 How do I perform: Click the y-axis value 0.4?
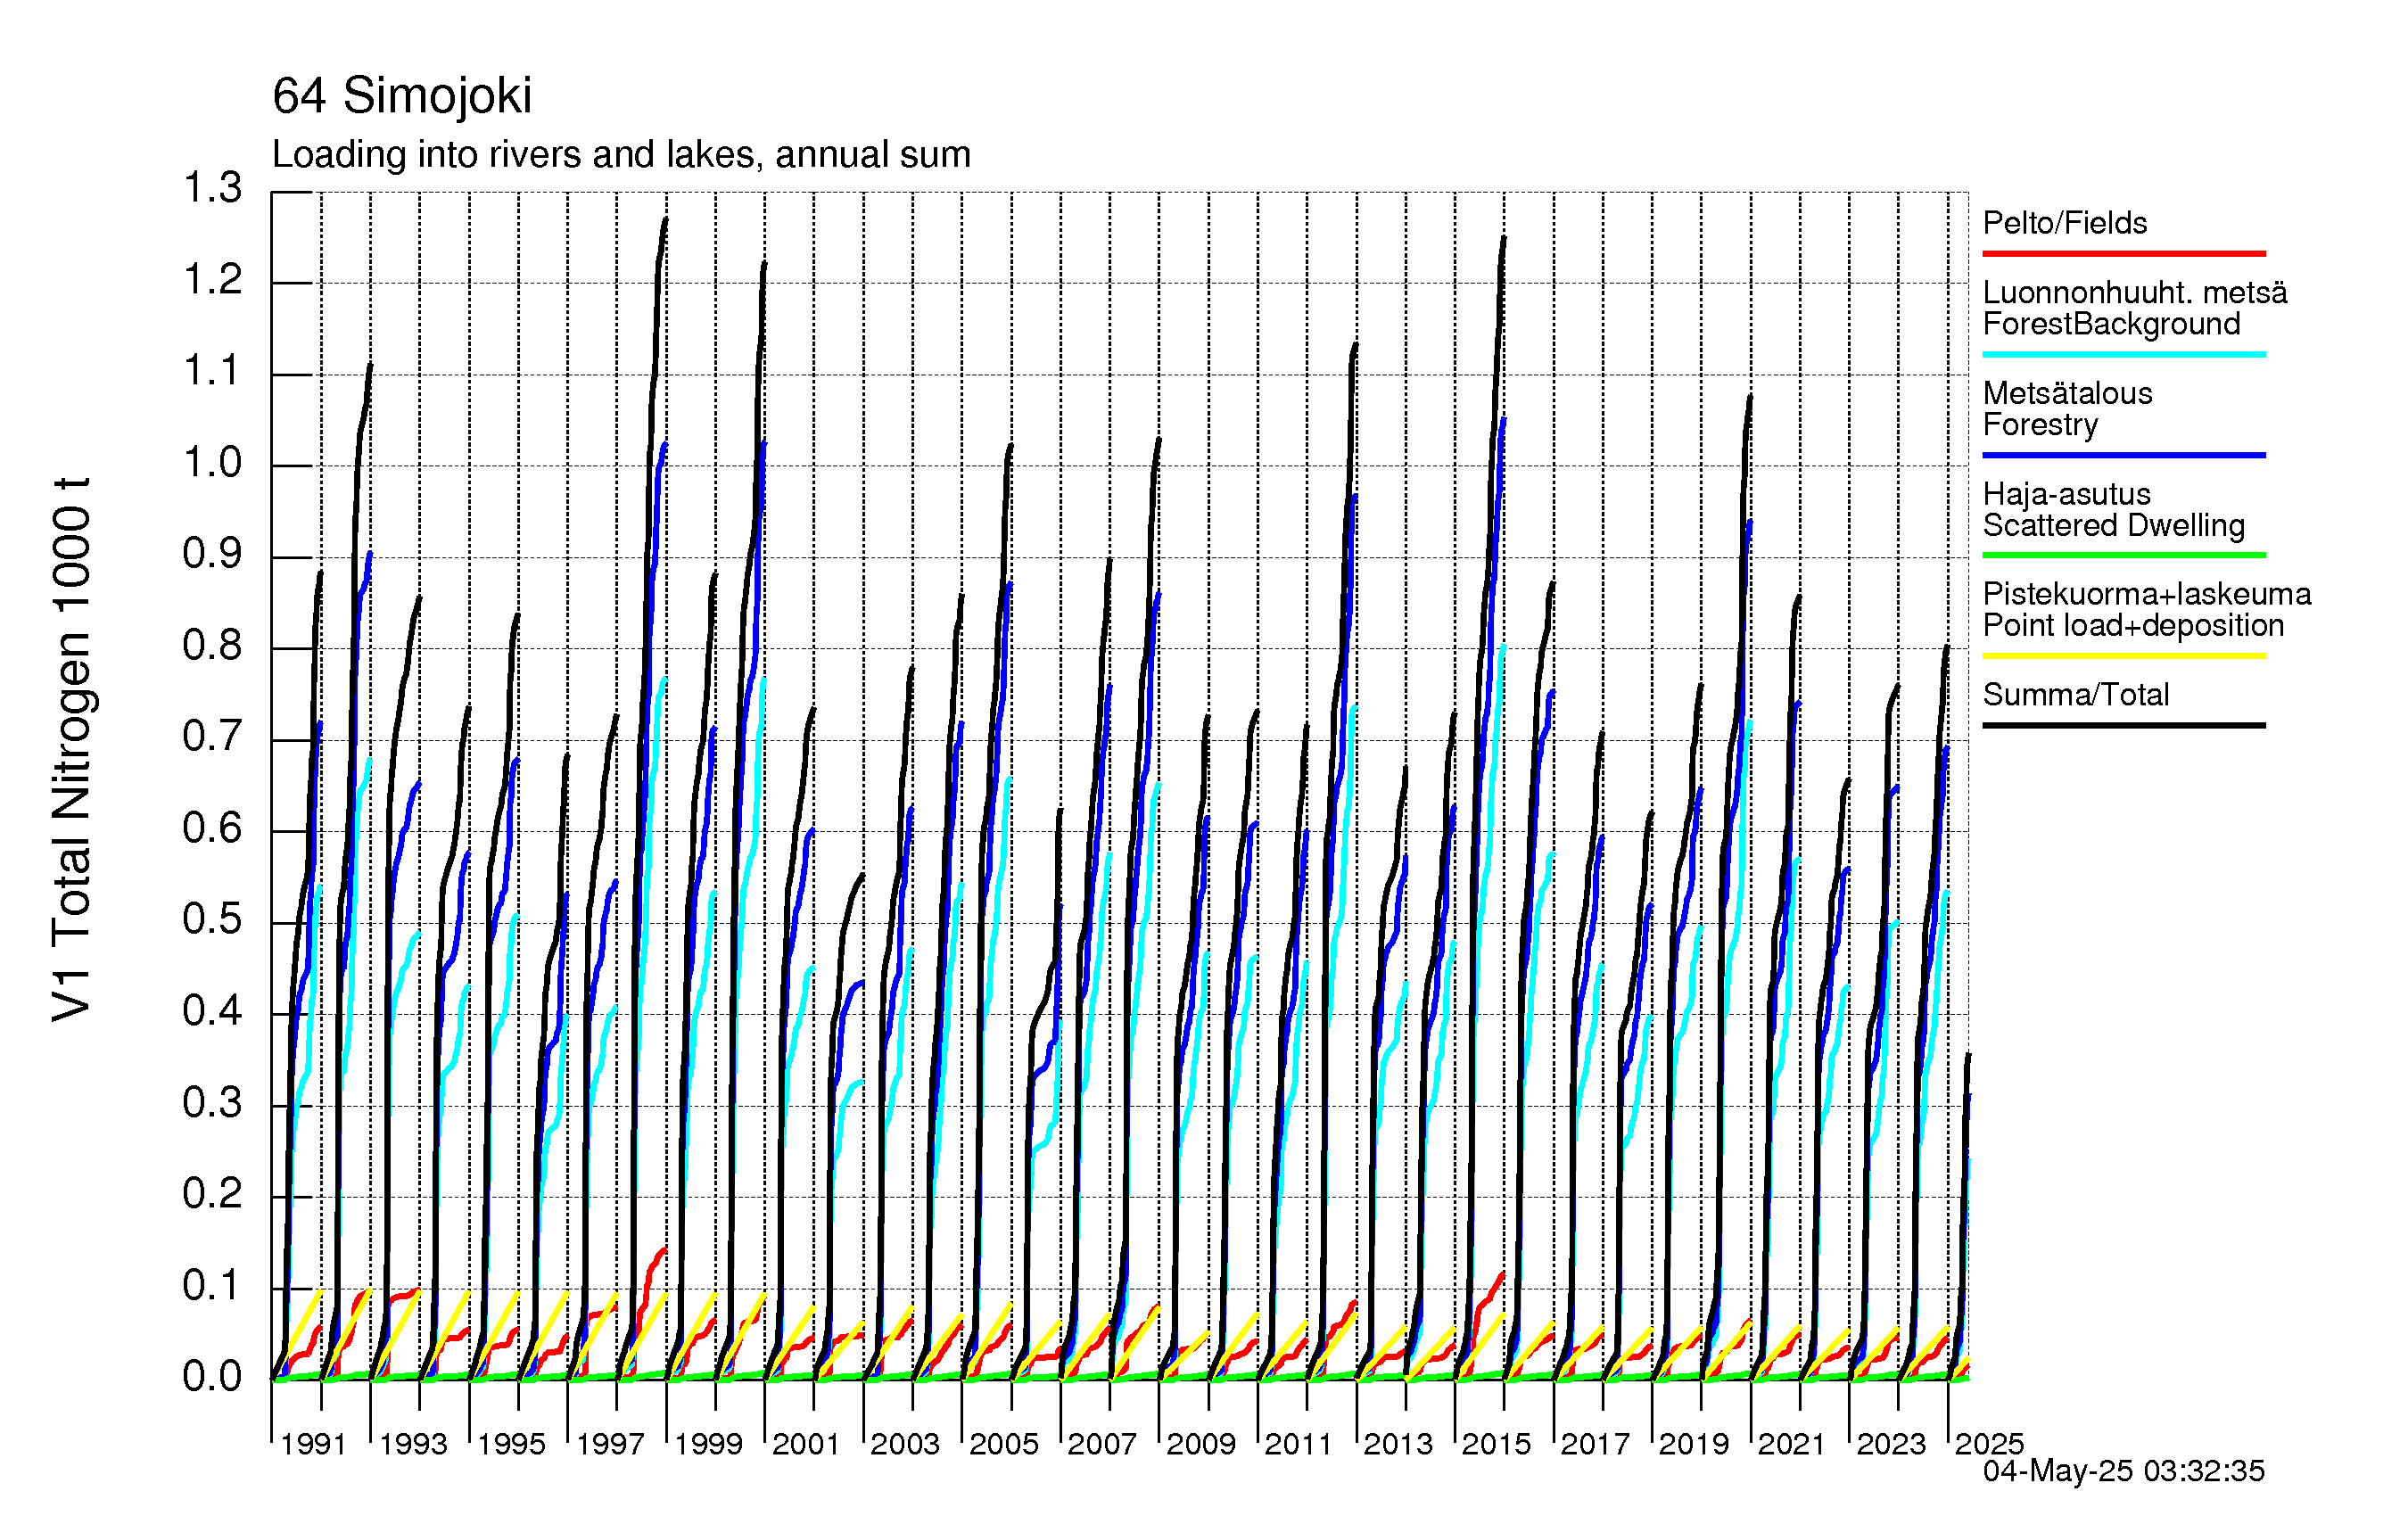pos(212,1012)
